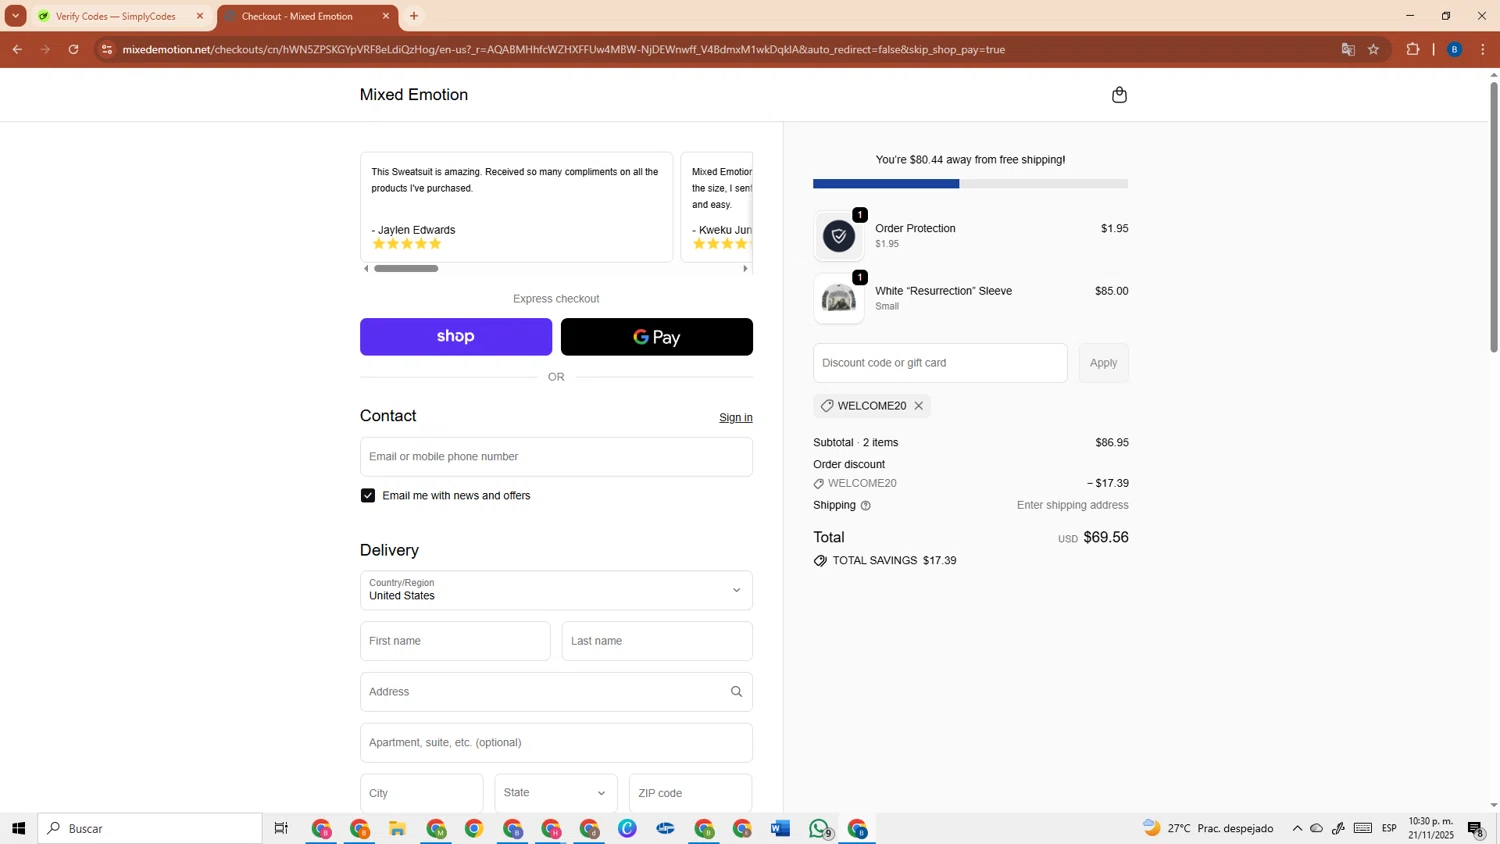Image resolution: width=1500 pixels, height=844 pixels.
Task: Click the ZIP code field
Action: click(x=690, y=793)
